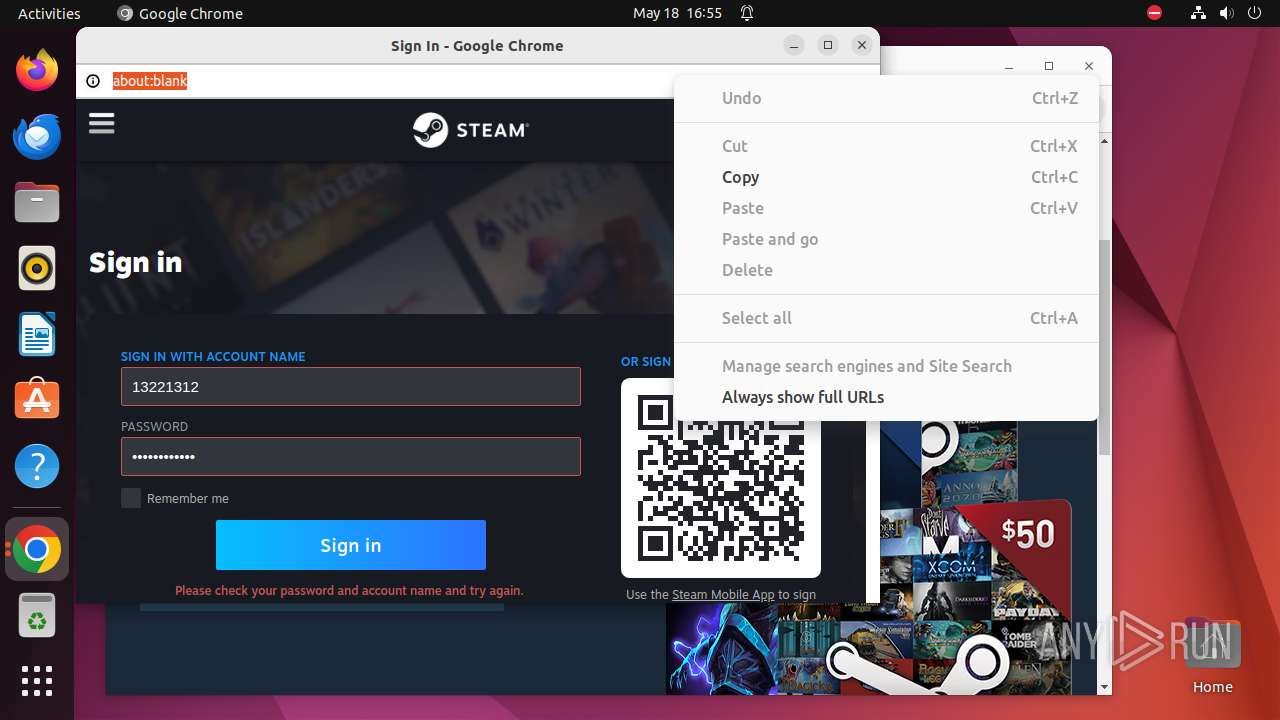Click the red do-not-disturb indicator icon
Image resolution: width=1280 pixels, height=720 pixels.
click(1154, 13)
